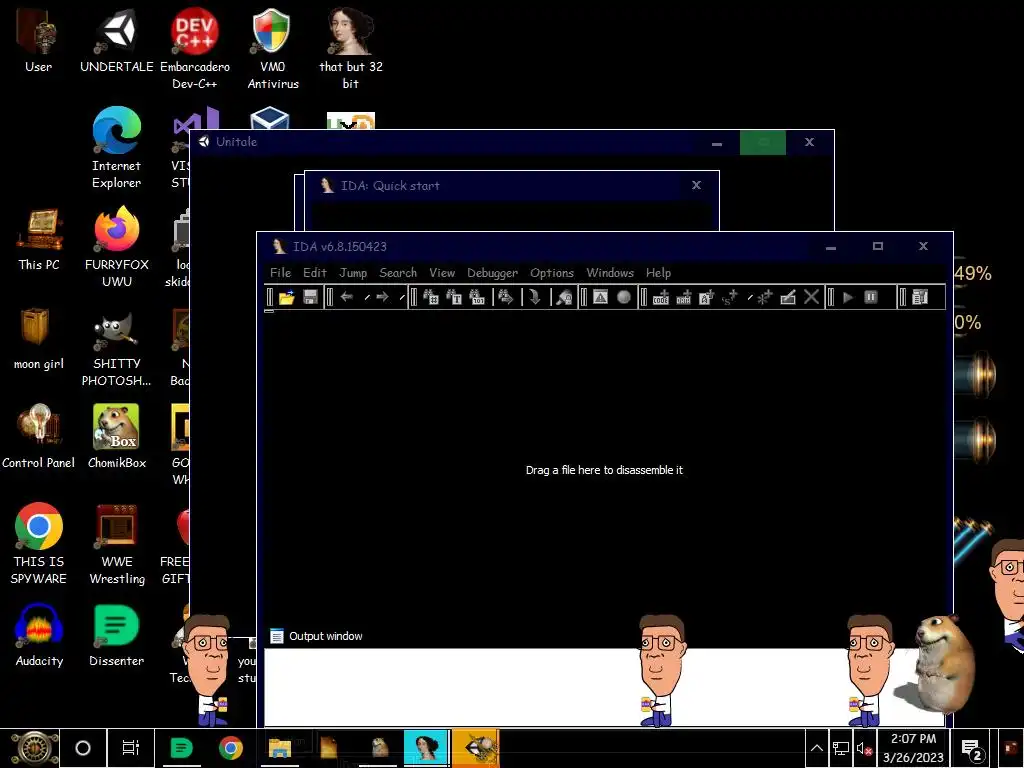Click the convert to DATA icon
The image size is (1024, 768).
pyautogui.click(x=684, y=298)
